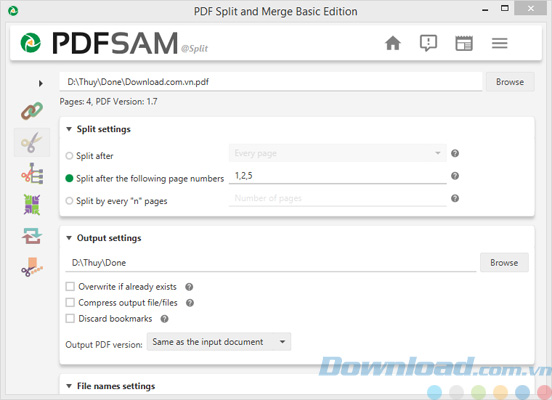This screenshot has height=400, width=552.
Task: Open the Rotate module icon
Action: 32,236
